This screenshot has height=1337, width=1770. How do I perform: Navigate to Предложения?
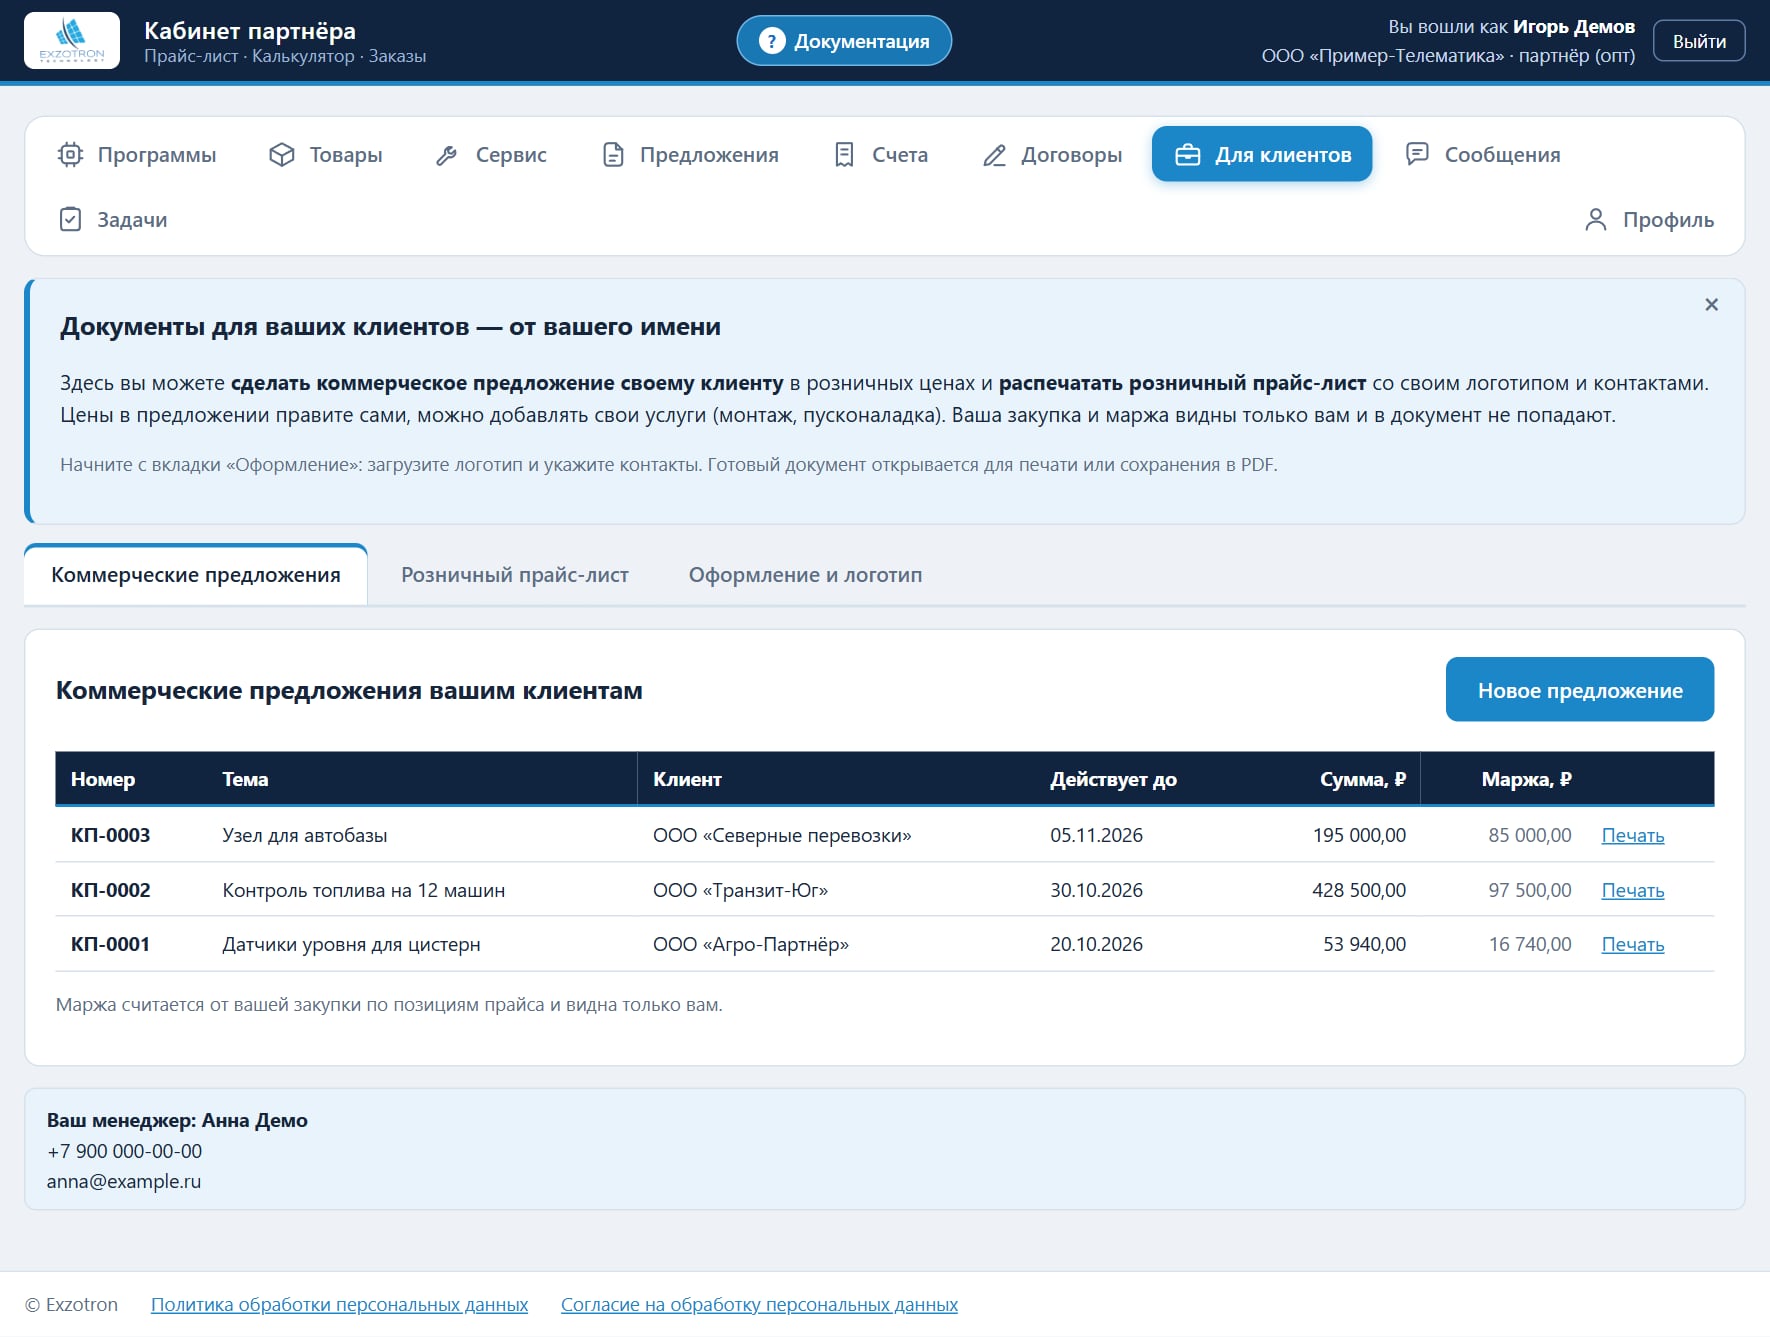(x=690, y=155)
